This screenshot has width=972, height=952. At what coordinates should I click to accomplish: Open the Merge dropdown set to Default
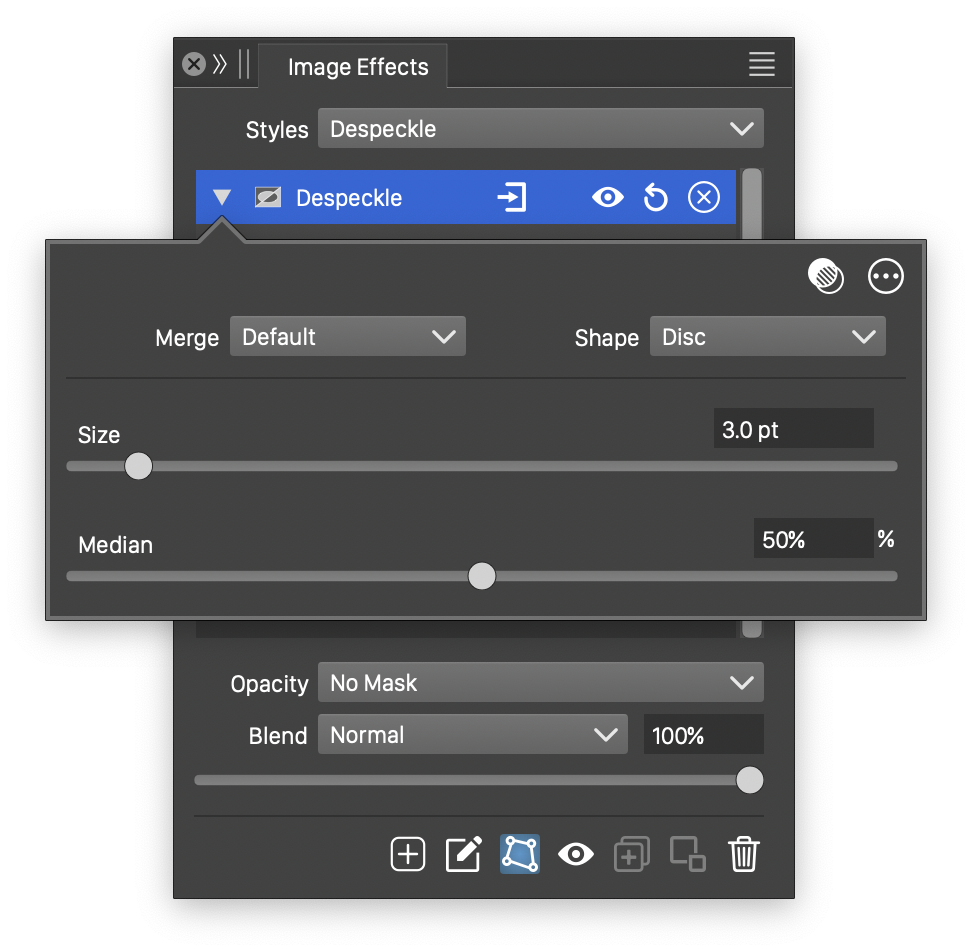pos(348,337)
